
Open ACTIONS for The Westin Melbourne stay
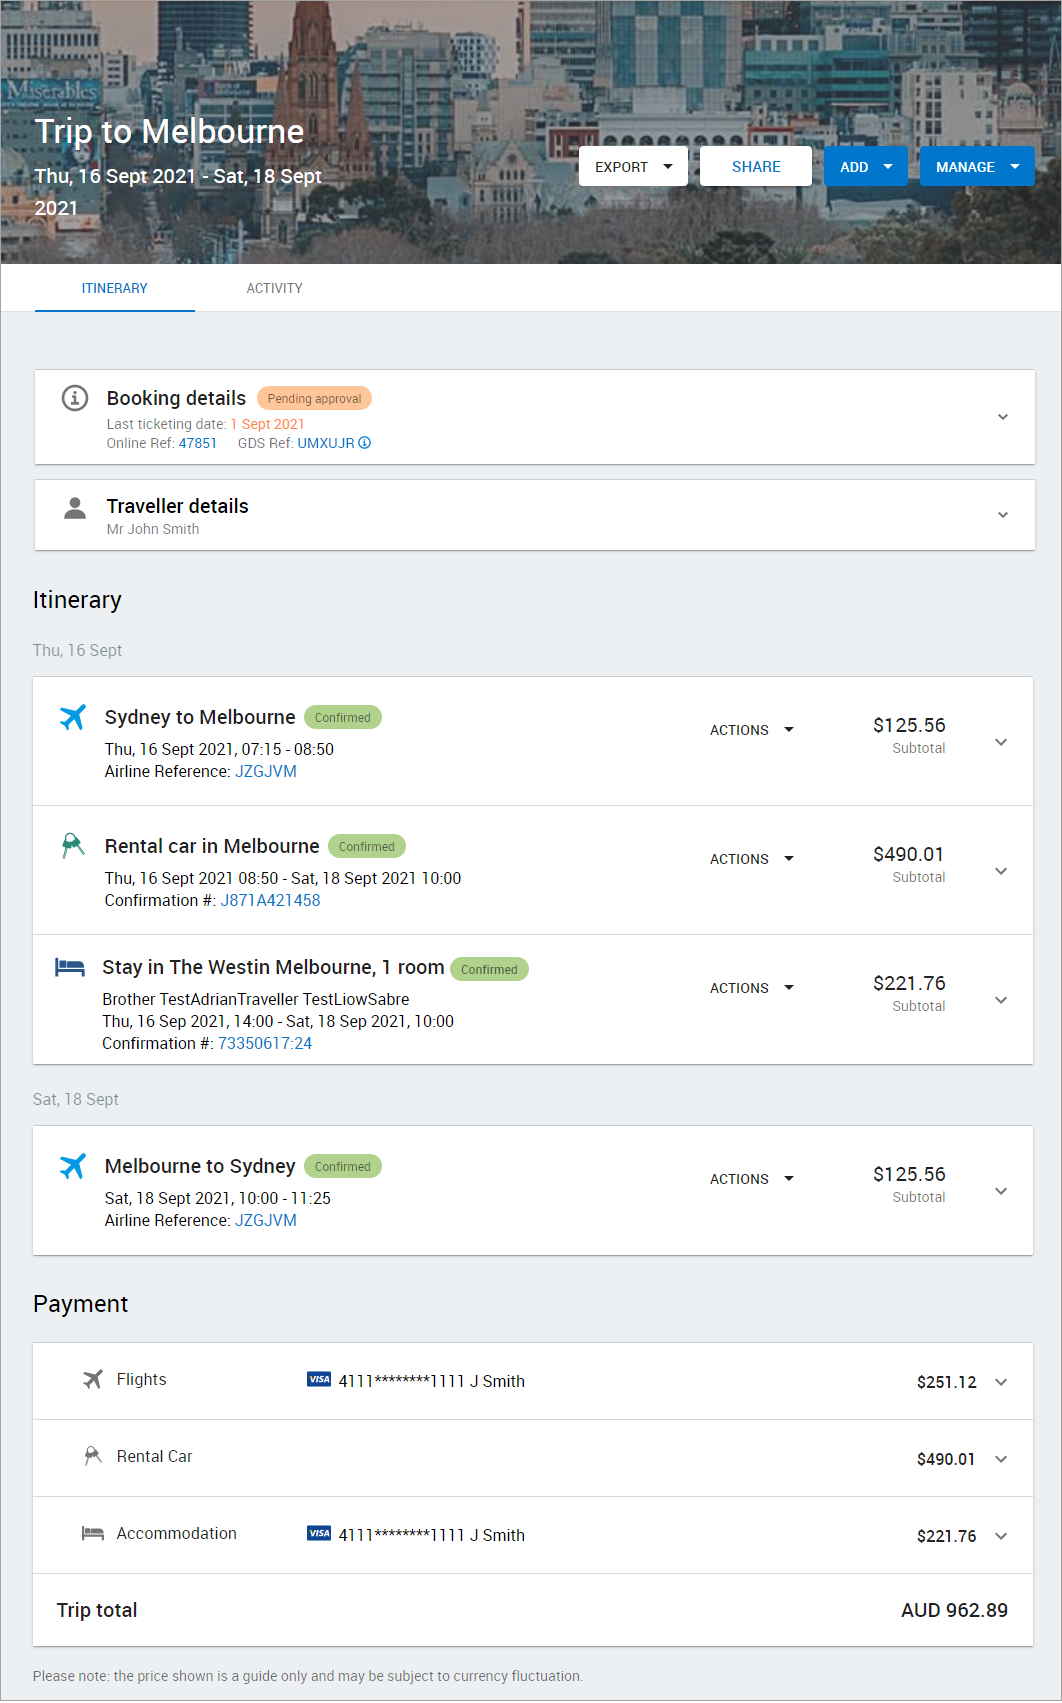[752, 988]
